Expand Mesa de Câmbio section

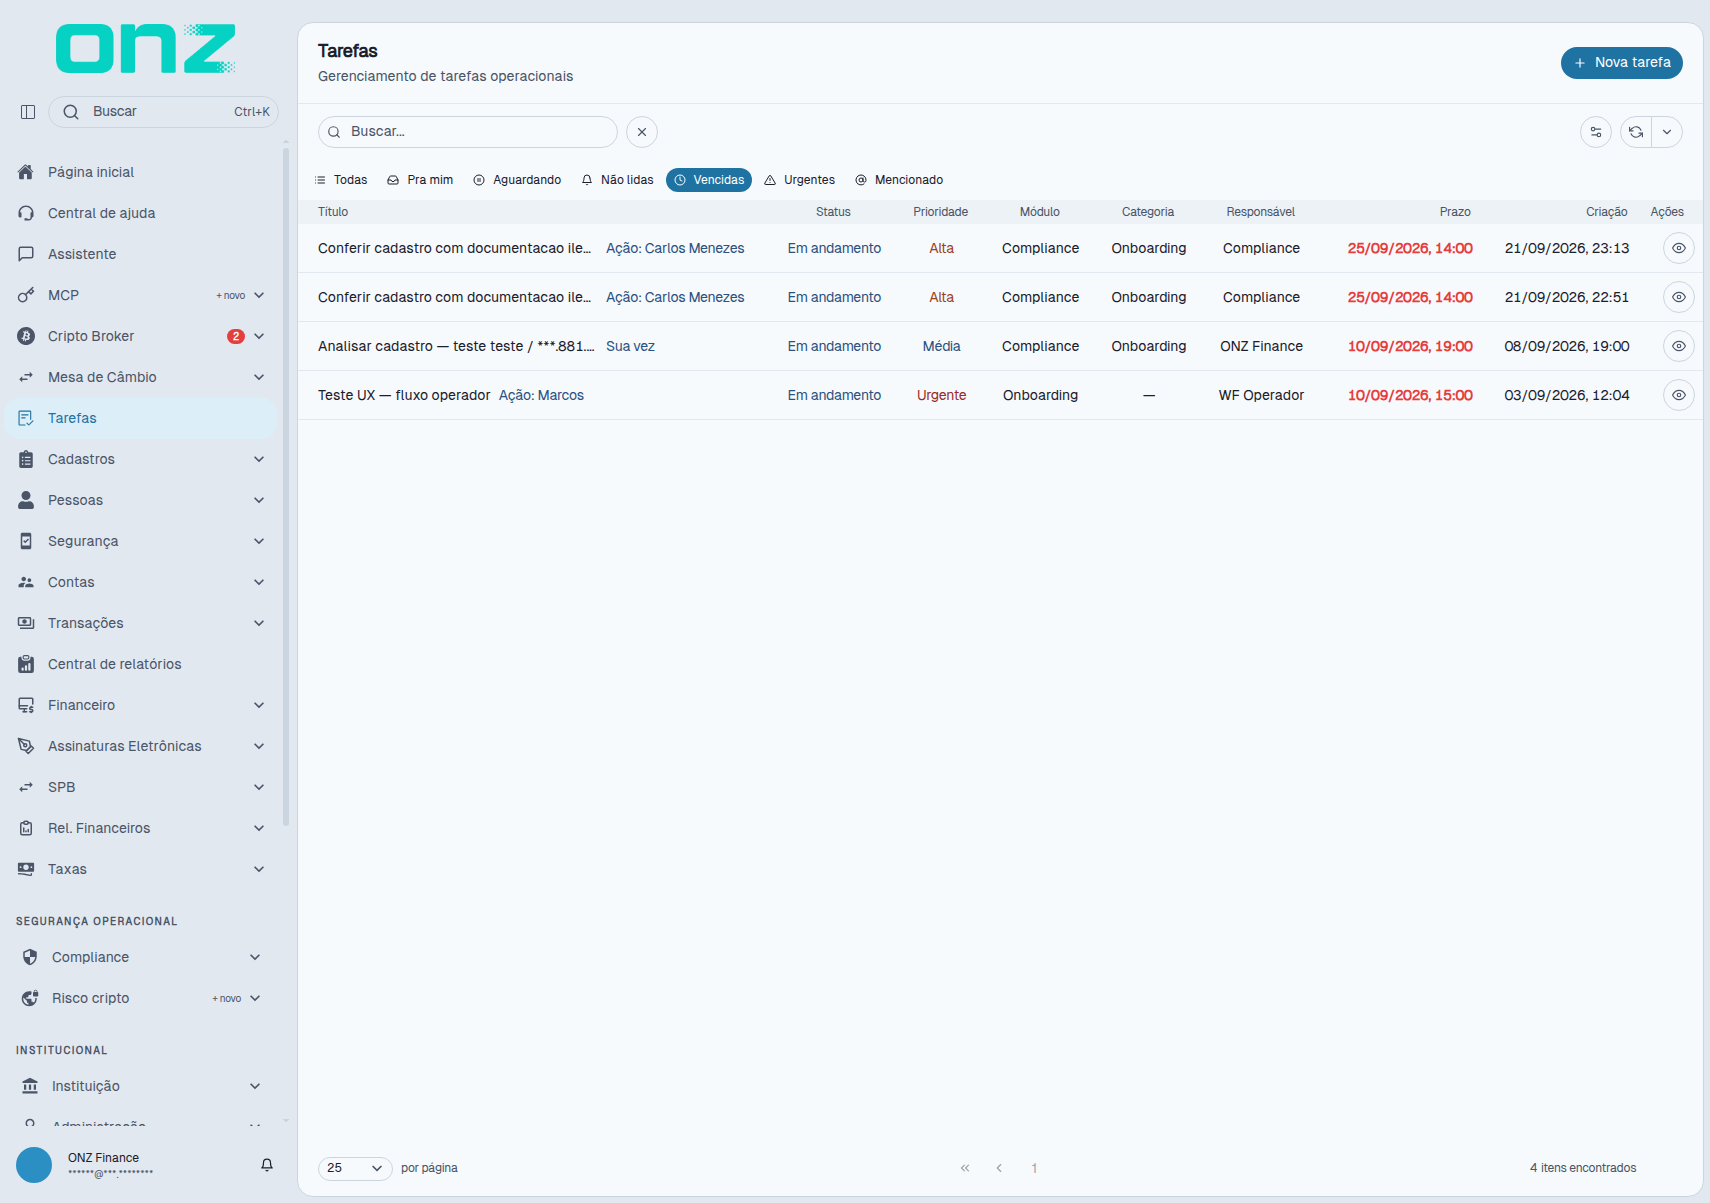(141, 377)
